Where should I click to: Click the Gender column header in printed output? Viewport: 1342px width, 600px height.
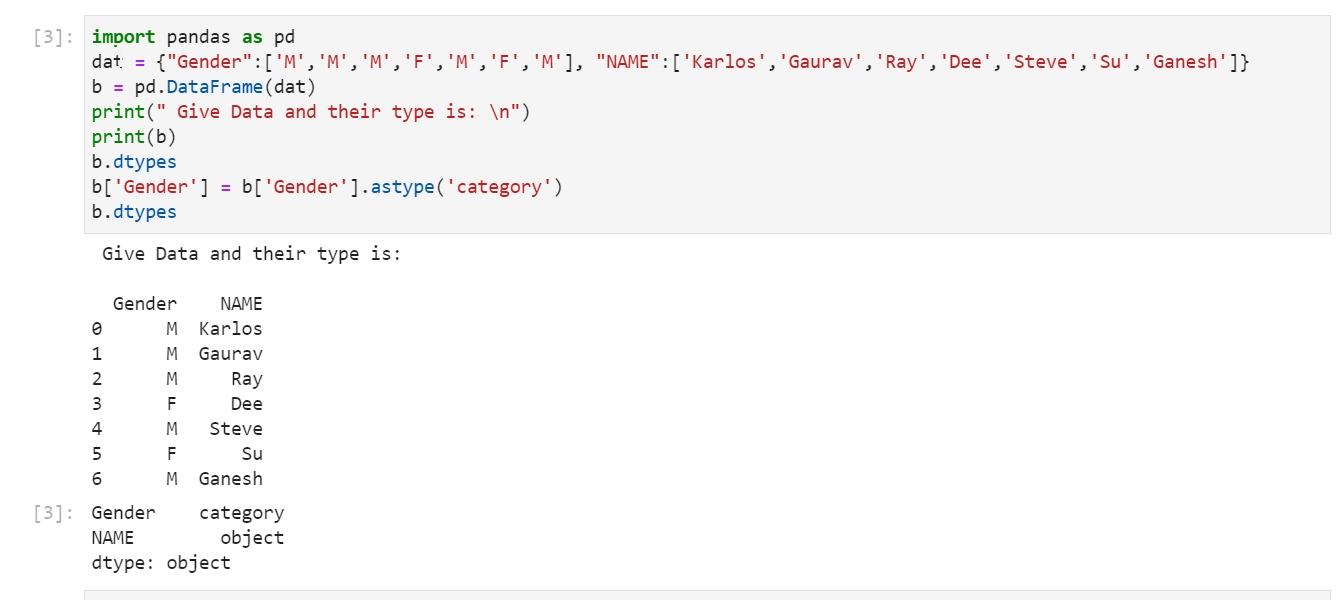[x=145, y=304]
